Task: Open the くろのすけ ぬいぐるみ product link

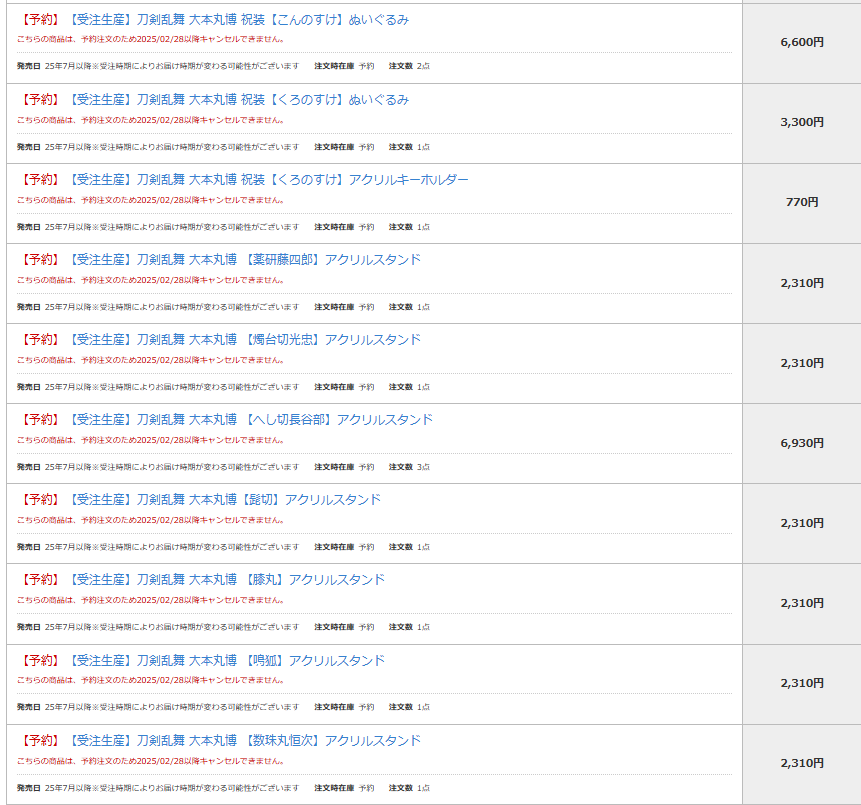Action: click(x=239, y=100)
